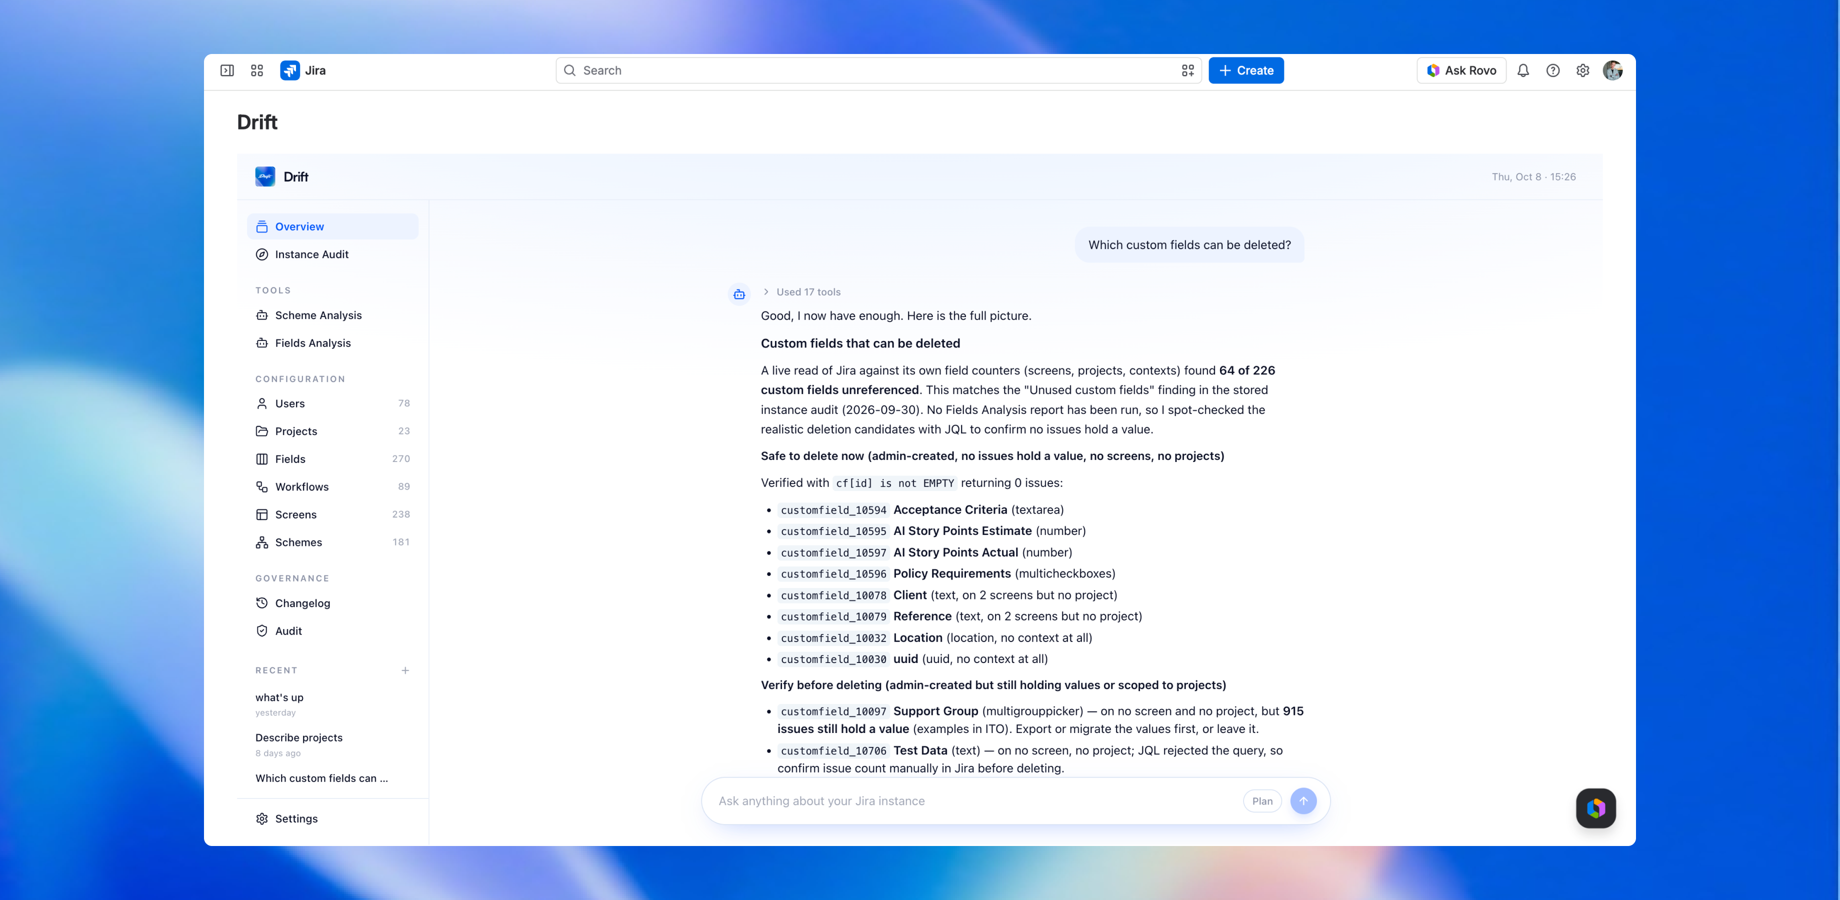Go to Fields configuration
Viewport: 1840px width, 900px height.
pos(332,459)
